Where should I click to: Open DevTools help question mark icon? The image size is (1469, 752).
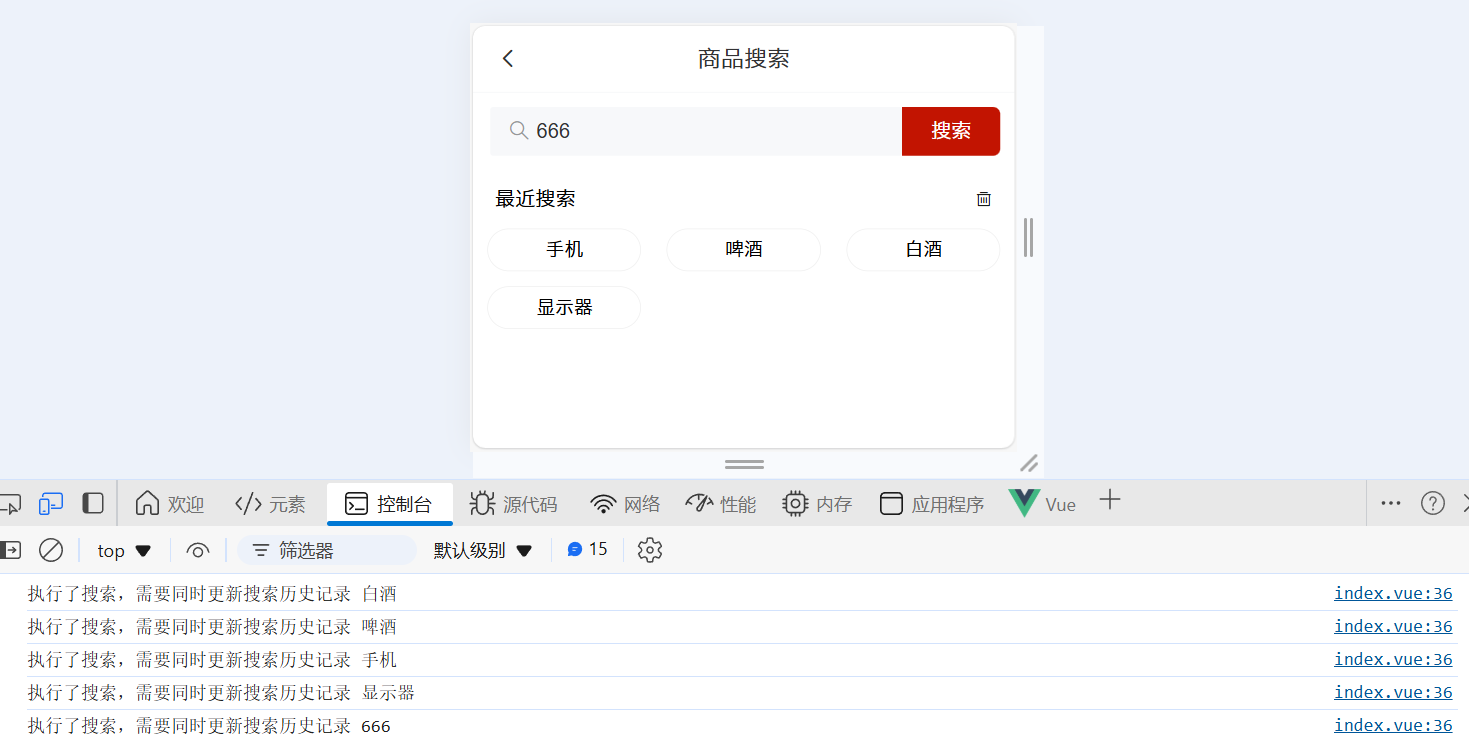pyautogui.click(x=1433, y=503)
